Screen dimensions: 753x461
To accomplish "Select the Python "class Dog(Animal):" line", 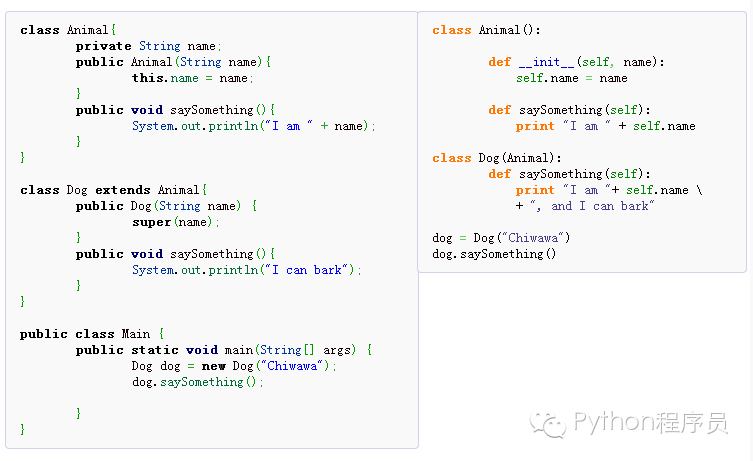I will 497,158.
